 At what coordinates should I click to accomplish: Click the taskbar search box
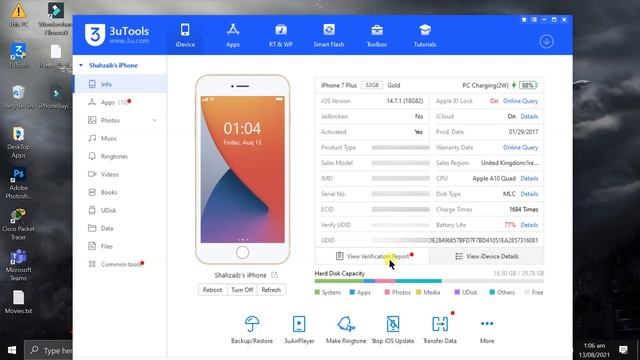coord(49,350)
